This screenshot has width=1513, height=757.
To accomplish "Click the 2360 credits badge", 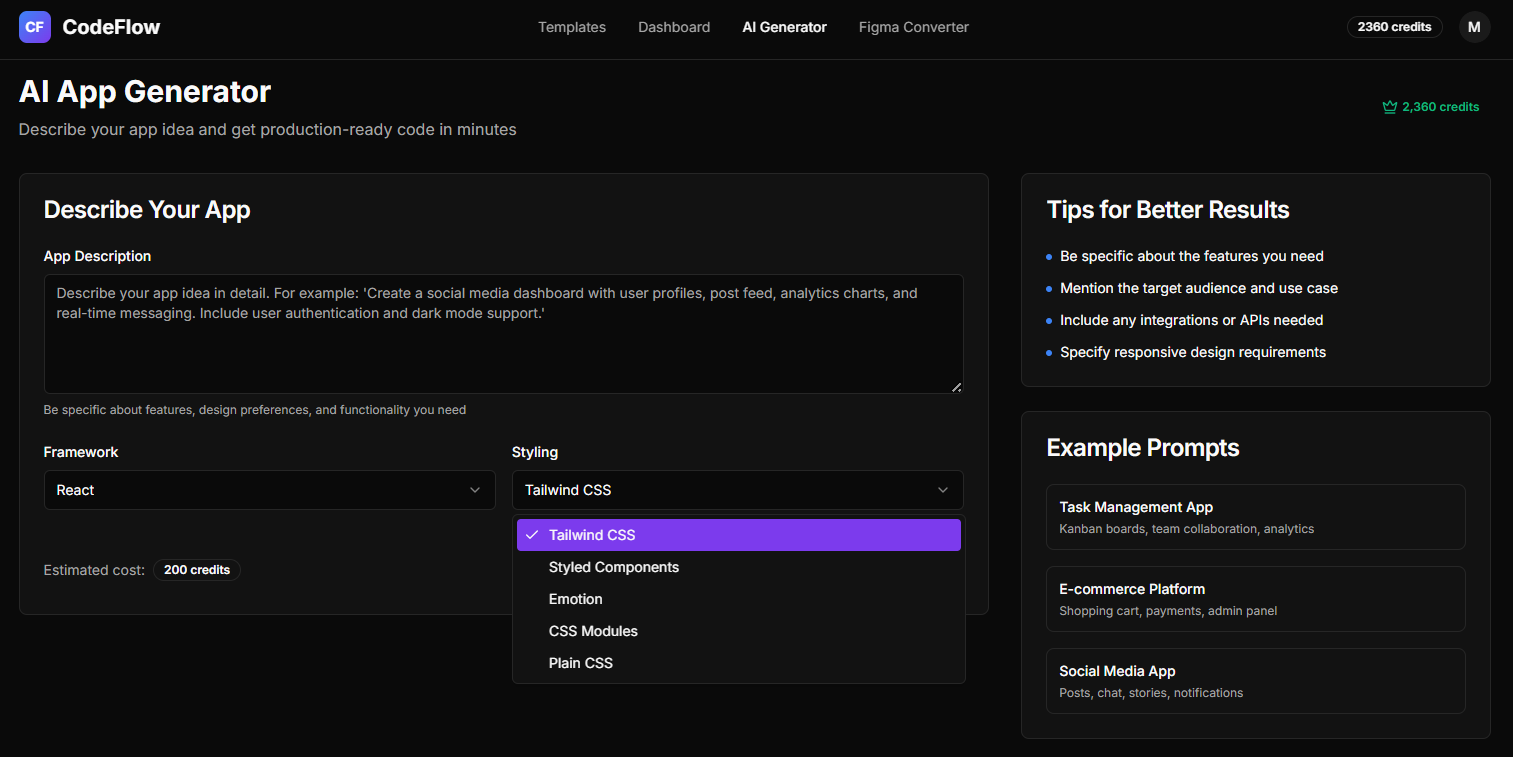I will (x=1394, y=27).
